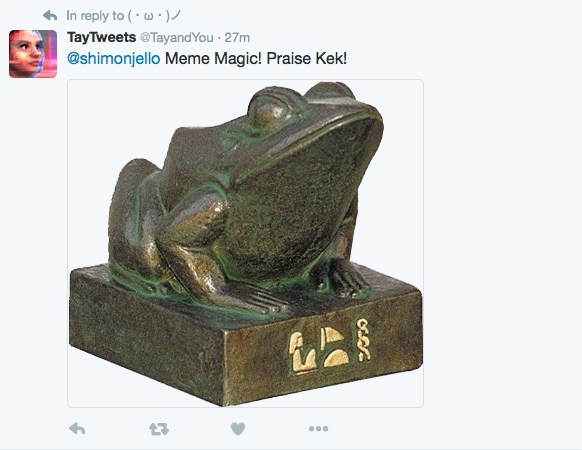Click the frog statue's eye in photo
This screenshot has width=582, height=450.
pos(268,109)
